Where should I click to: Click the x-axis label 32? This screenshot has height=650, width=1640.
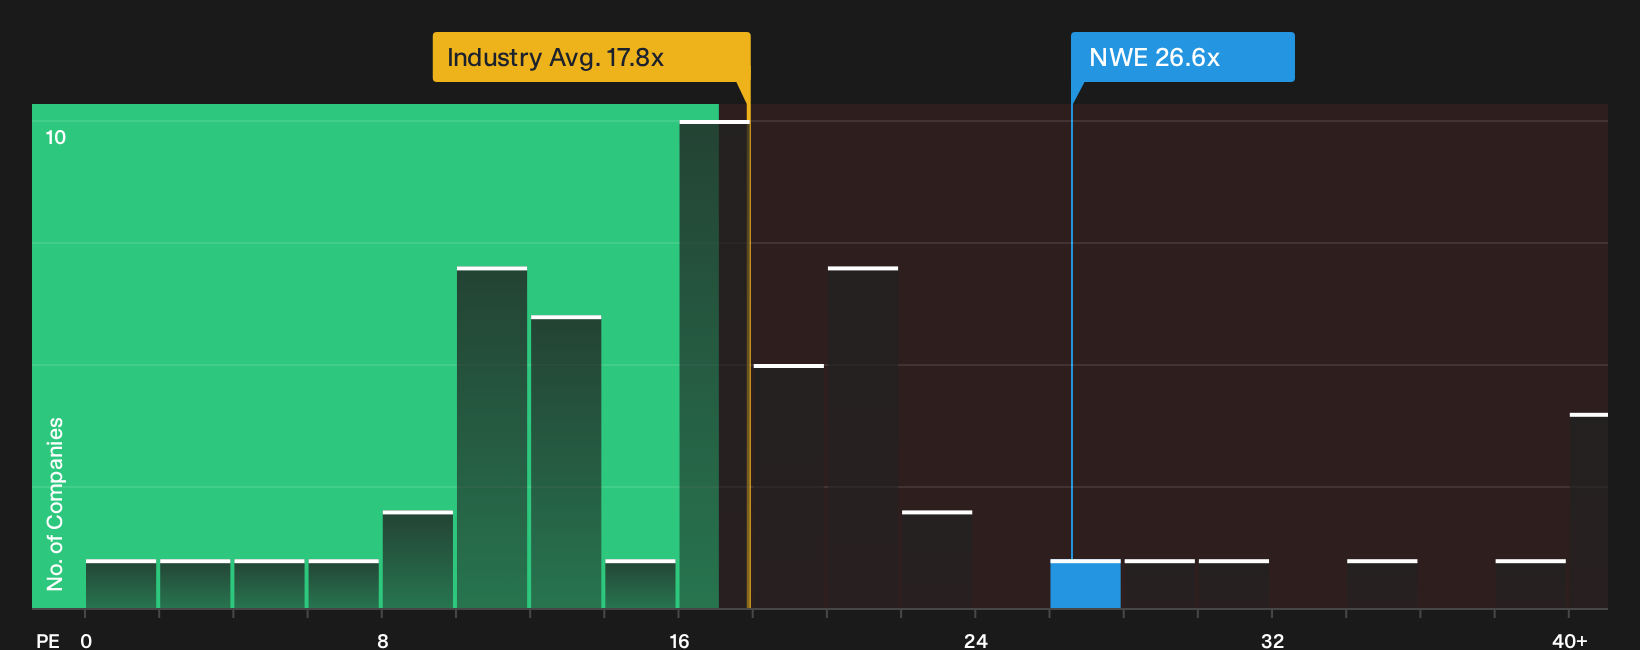tap(1272, 640)
